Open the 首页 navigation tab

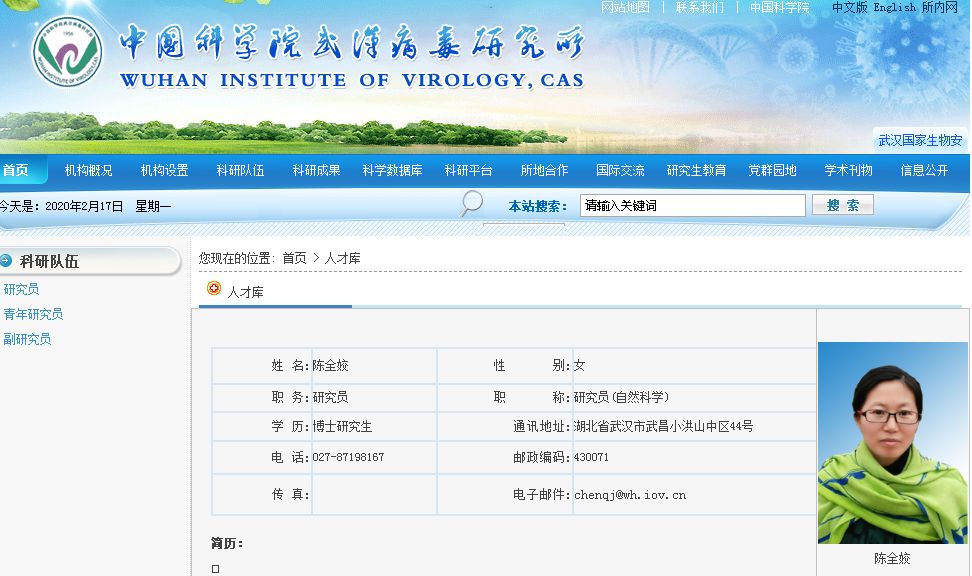pos(15,170)
